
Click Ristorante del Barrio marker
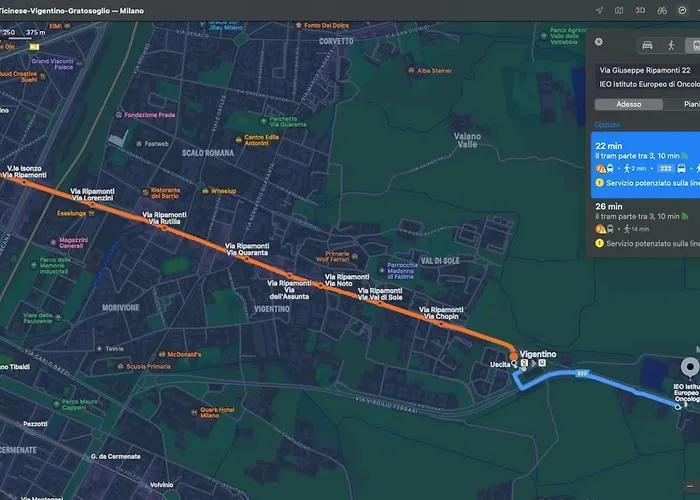point(145,192)
